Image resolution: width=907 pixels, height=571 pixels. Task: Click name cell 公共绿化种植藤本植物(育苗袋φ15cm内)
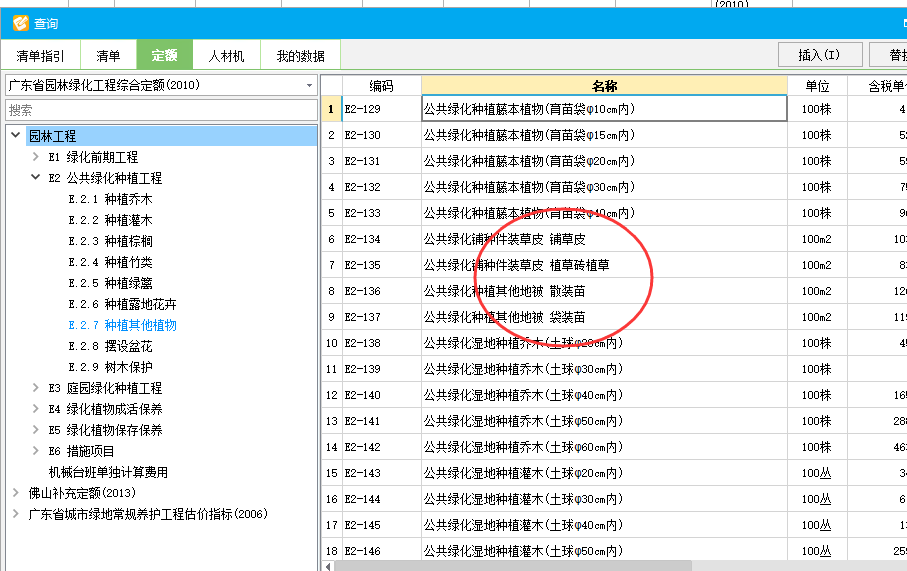coord(604,135)
